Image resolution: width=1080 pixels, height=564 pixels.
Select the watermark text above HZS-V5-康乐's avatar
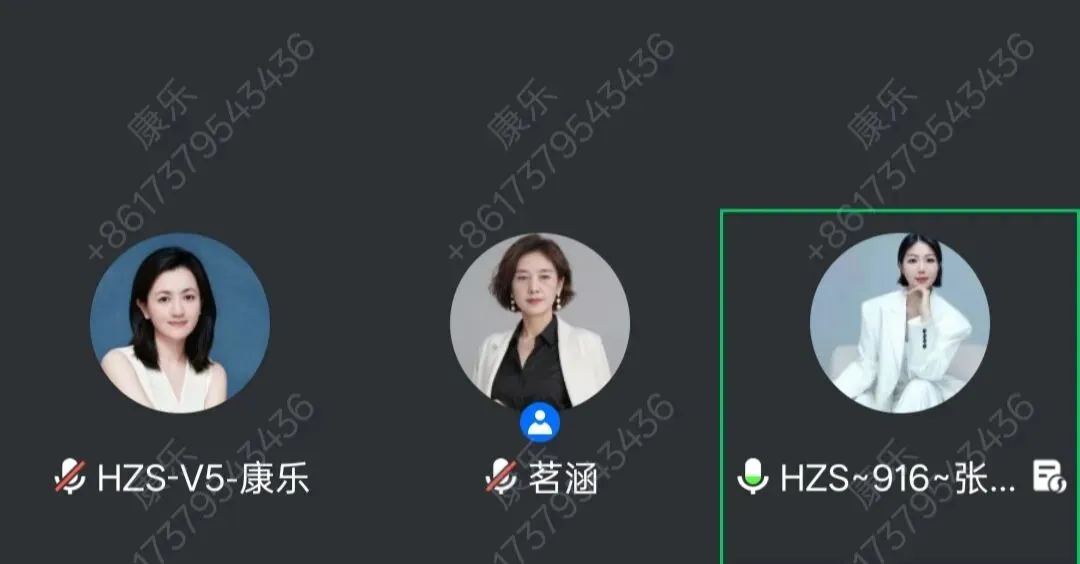coord(201,146)
